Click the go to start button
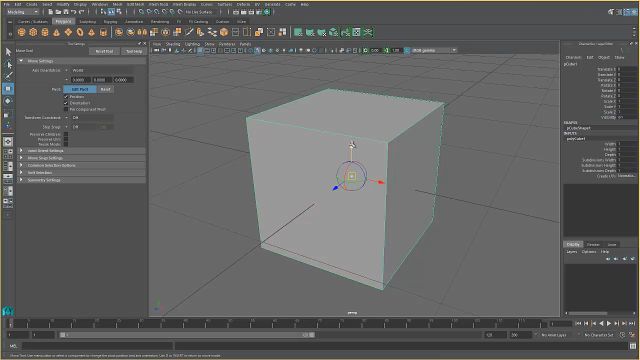This screenshot has height=360, width=640. 578,323
